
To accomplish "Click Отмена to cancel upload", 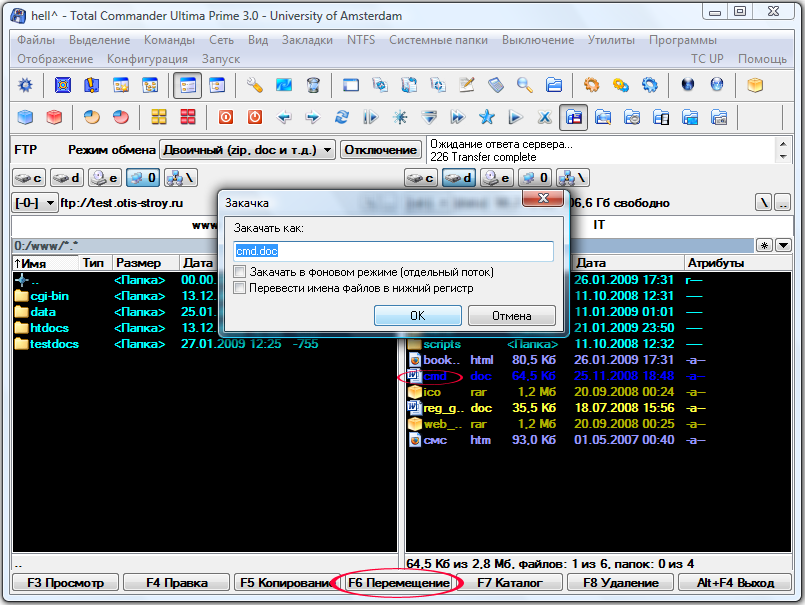I will click(x=512, y=315).
